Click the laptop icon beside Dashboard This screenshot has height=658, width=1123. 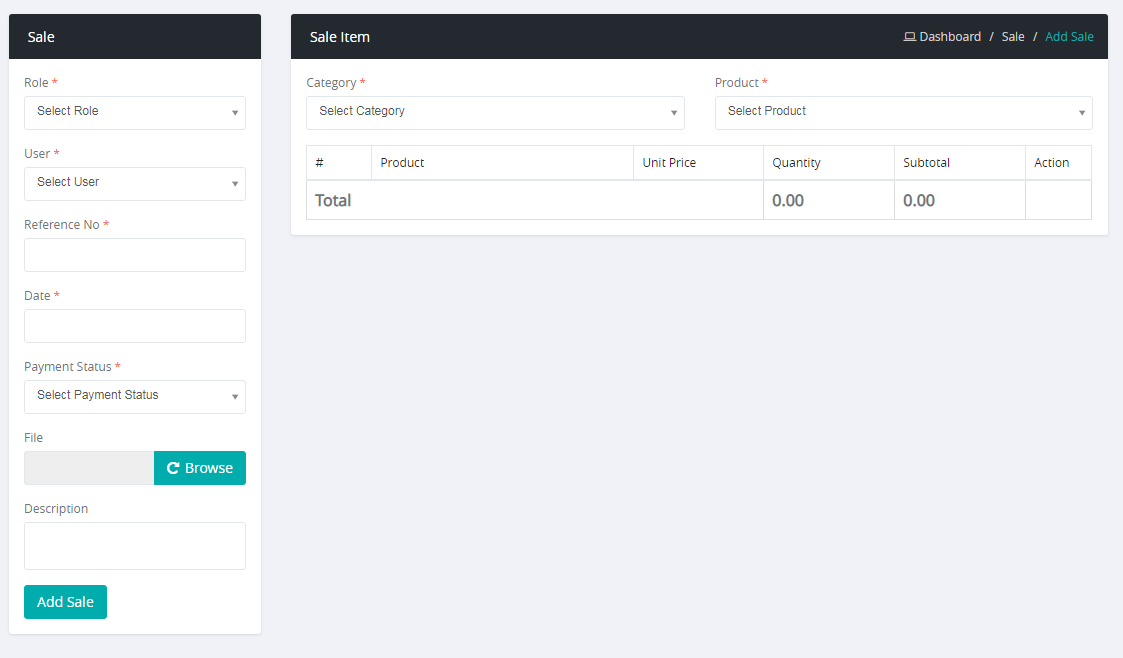pos(909,37)
